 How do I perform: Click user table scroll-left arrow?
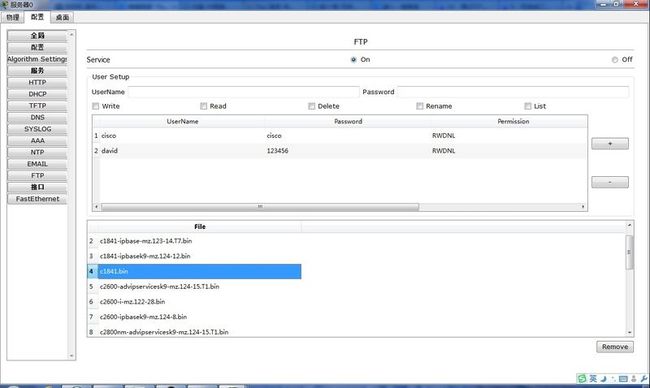pos(97,206)
